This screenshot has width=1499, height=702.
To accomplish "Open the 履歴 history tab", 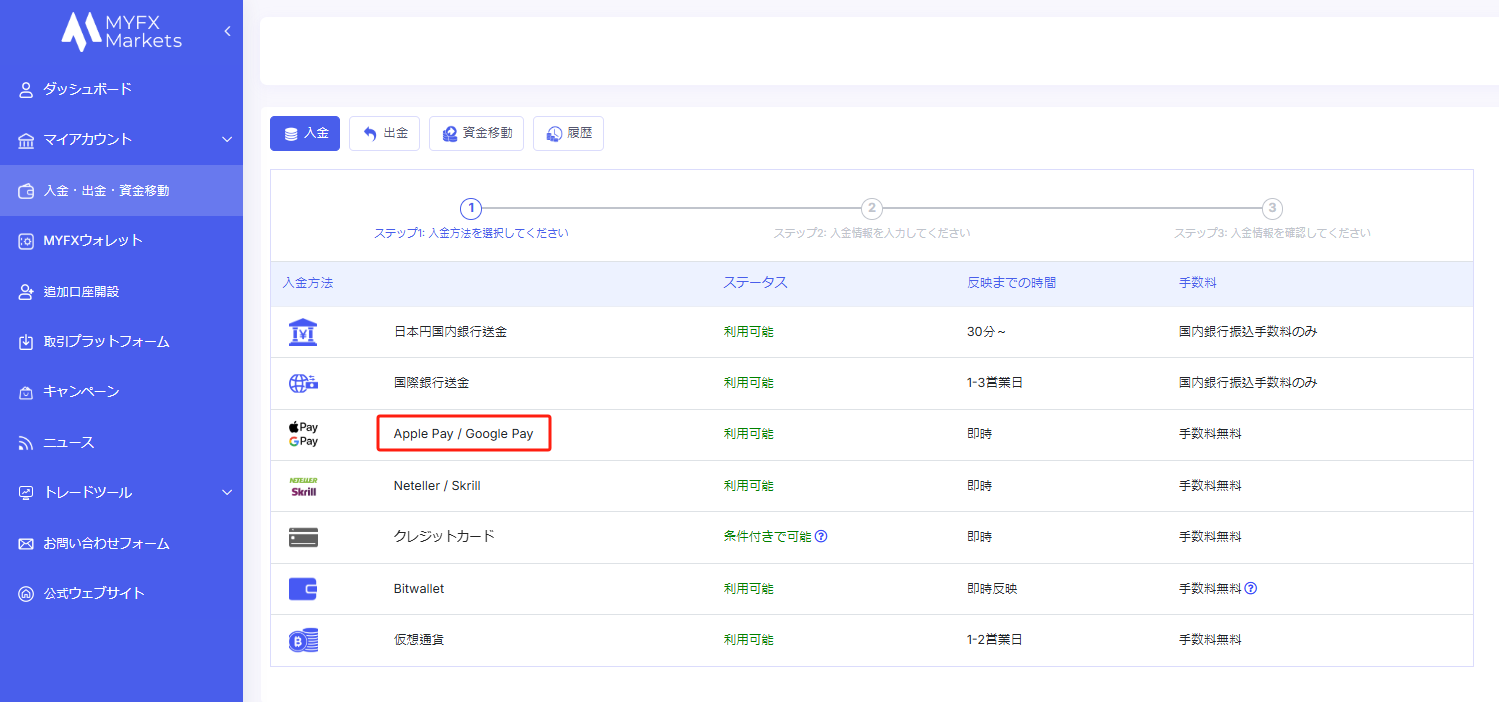I will (568, 133).
